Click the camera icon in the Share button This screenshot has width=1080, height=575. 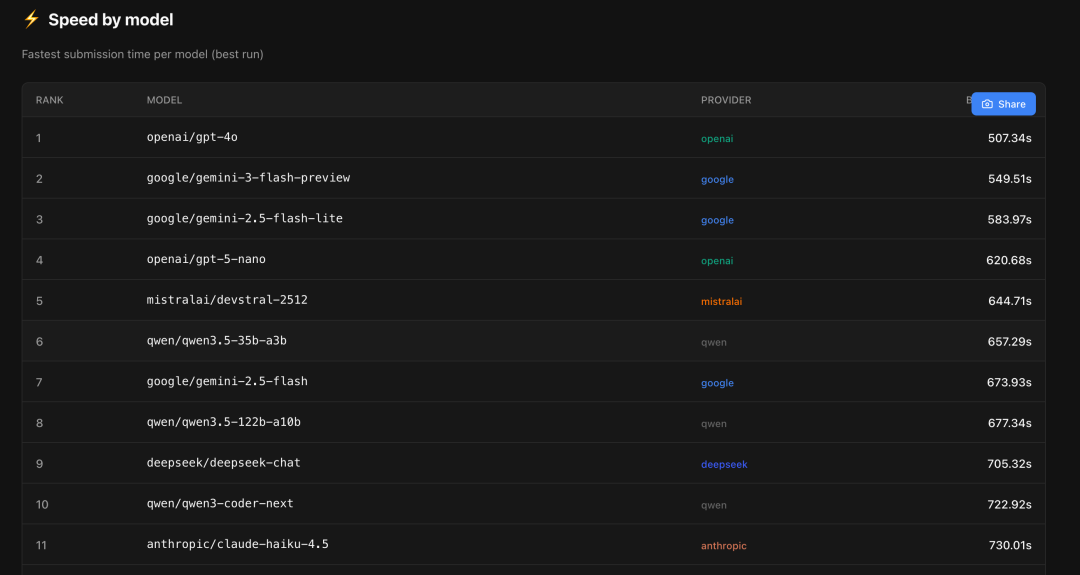click(987, 104)
